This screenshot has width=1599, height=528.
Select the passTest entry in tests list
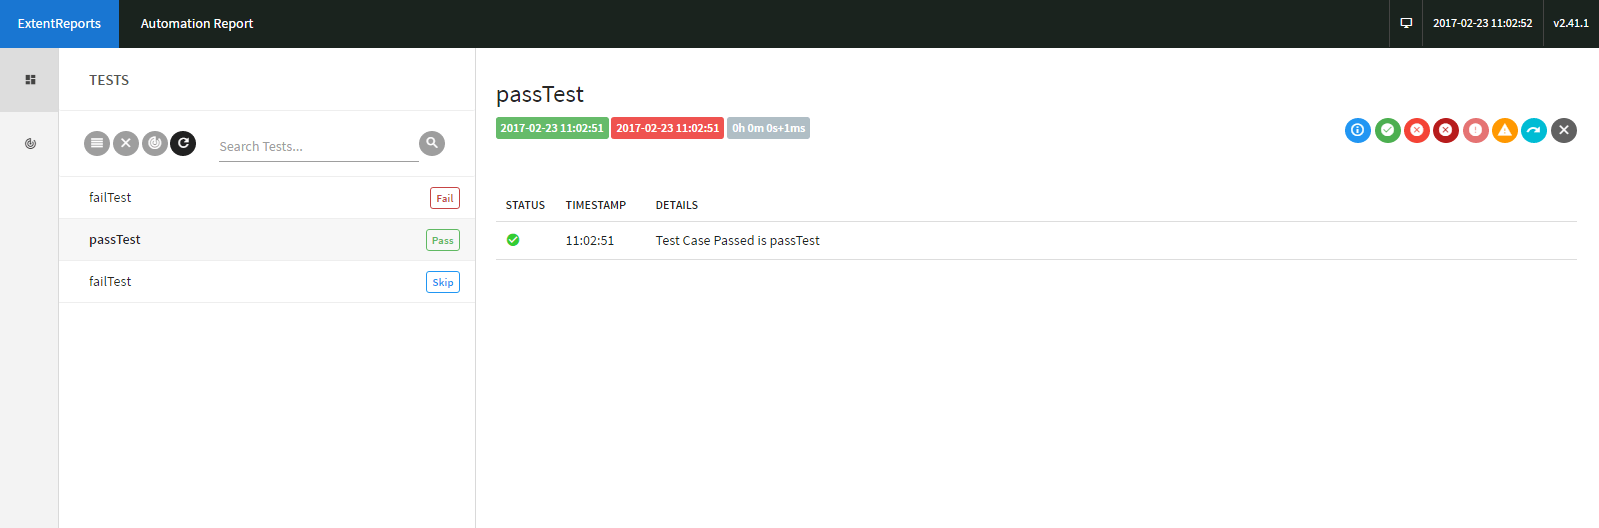[267, 240]
